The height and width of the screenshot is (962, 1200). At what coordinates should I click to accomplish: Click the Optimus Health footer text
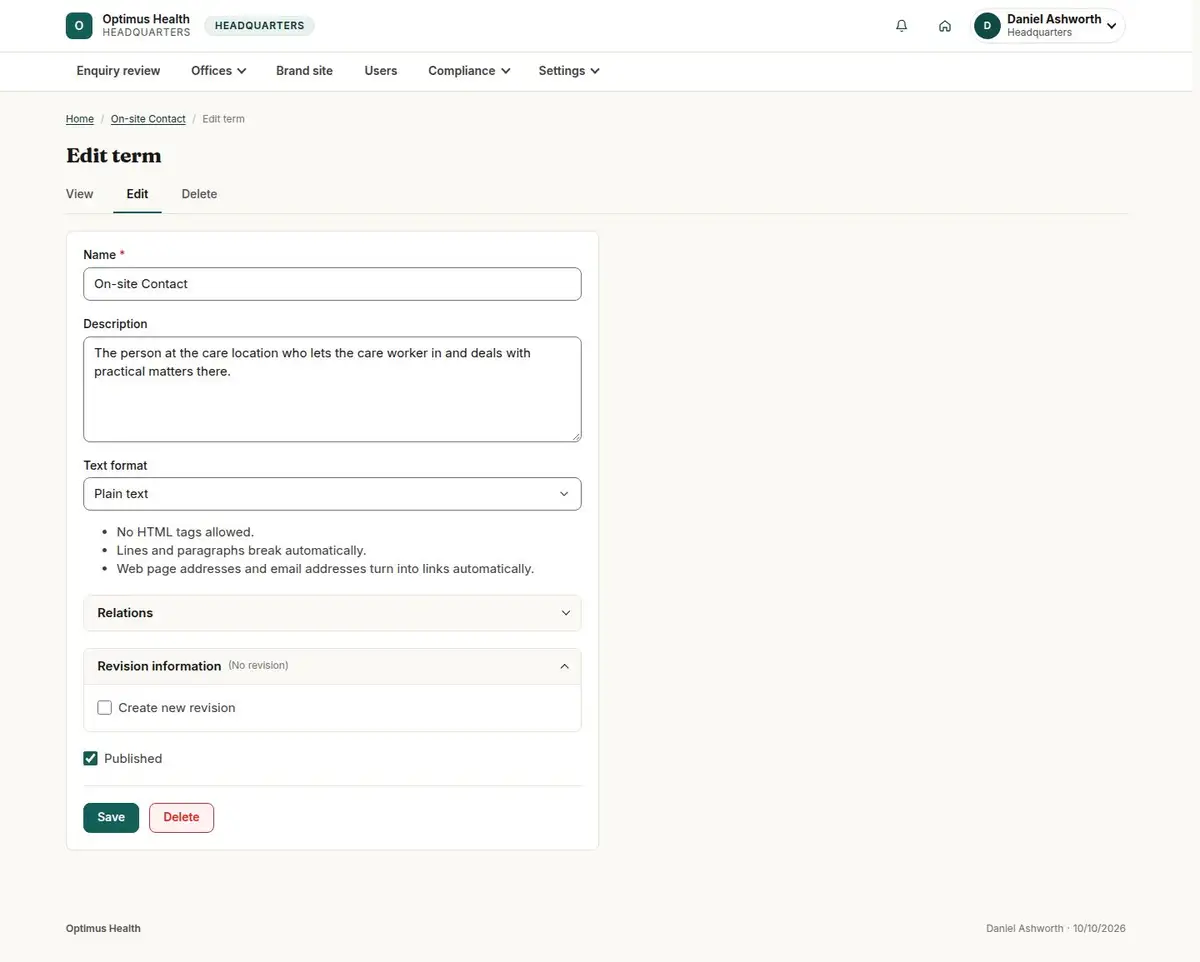(x=103, y=929)
